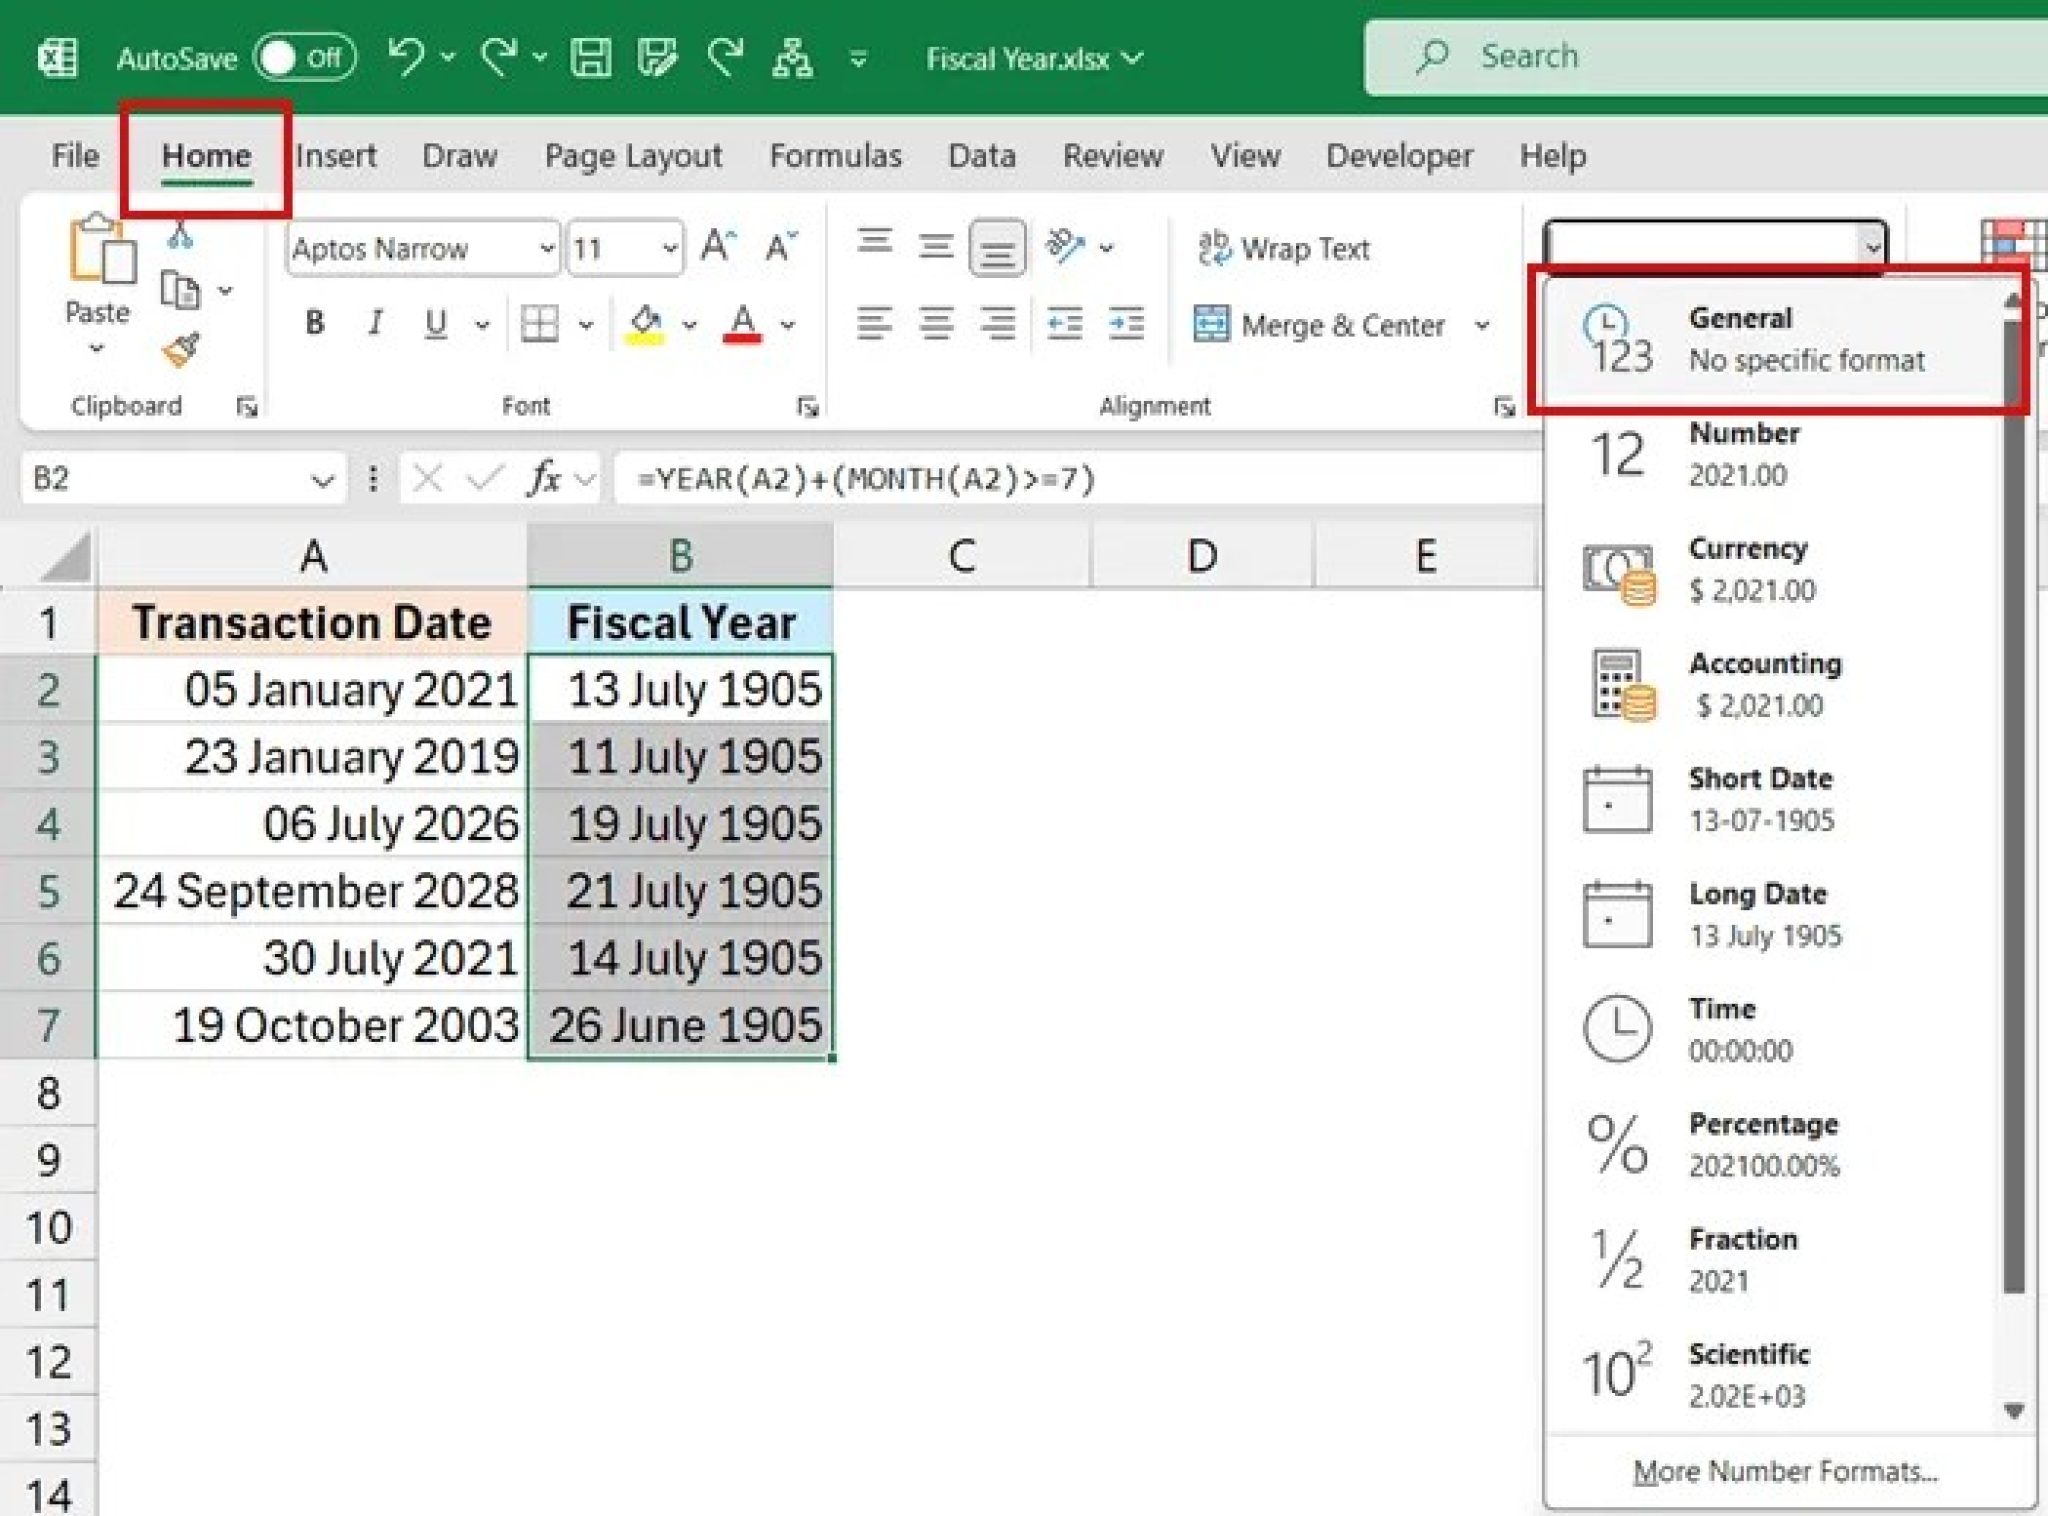This screenshot has width=2048, height=1516.
Task: Select the Wrap Text icon
Action: pos(1215,247)
